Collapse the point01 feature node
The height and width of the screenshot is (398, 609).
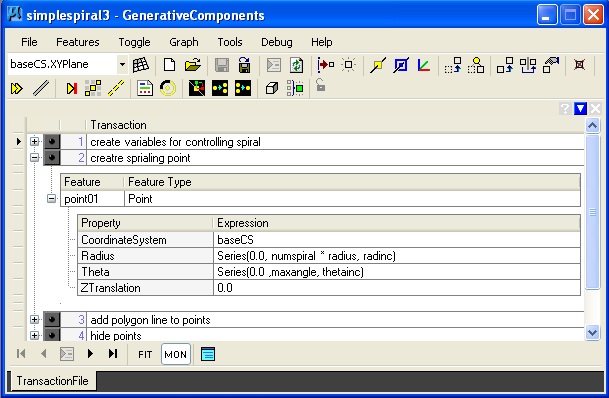(x=51, y=199)
